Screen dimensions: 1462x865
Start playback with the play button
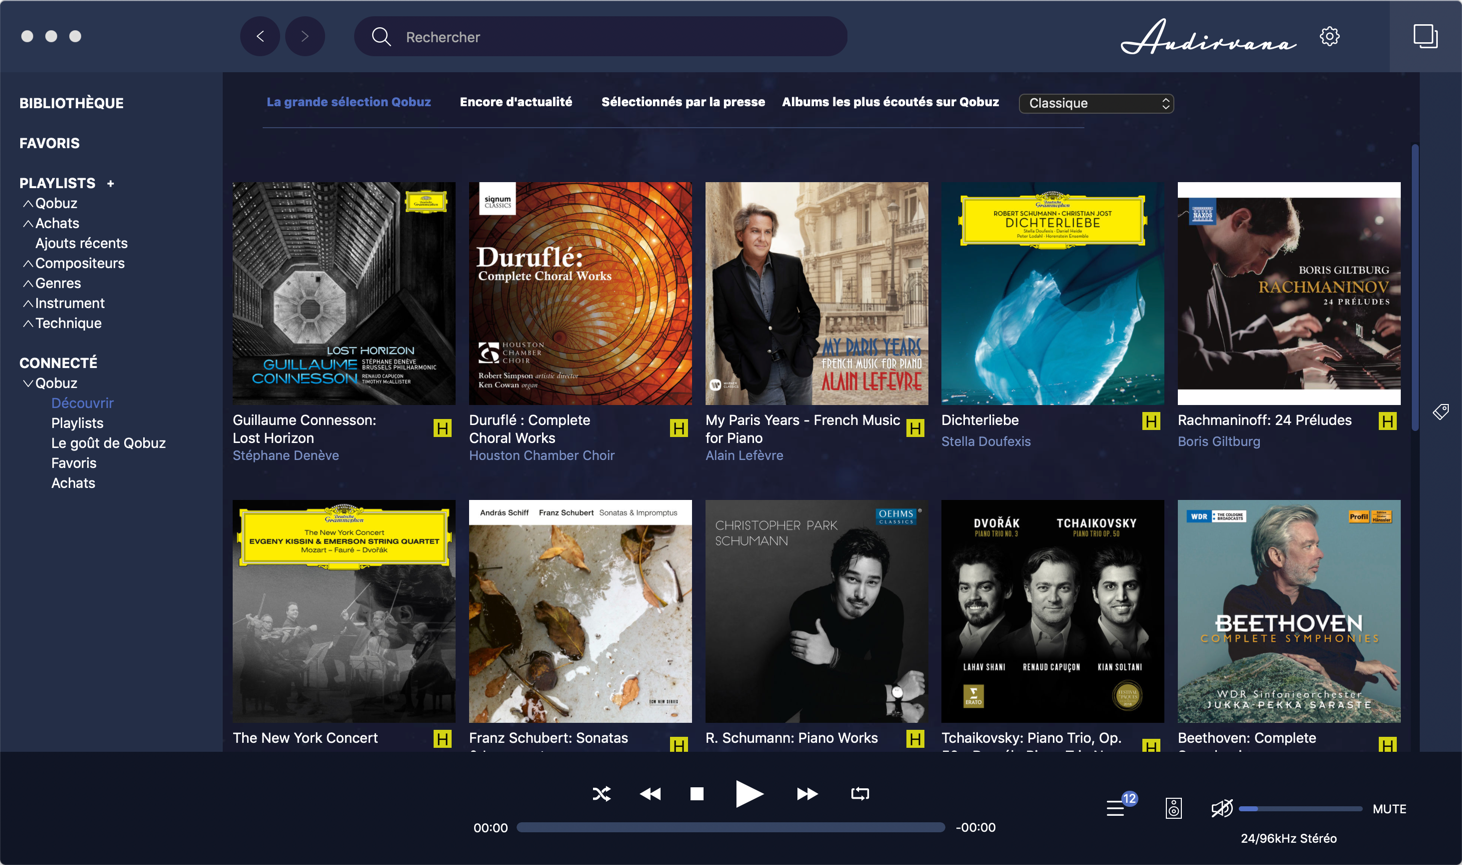[749, 794]
